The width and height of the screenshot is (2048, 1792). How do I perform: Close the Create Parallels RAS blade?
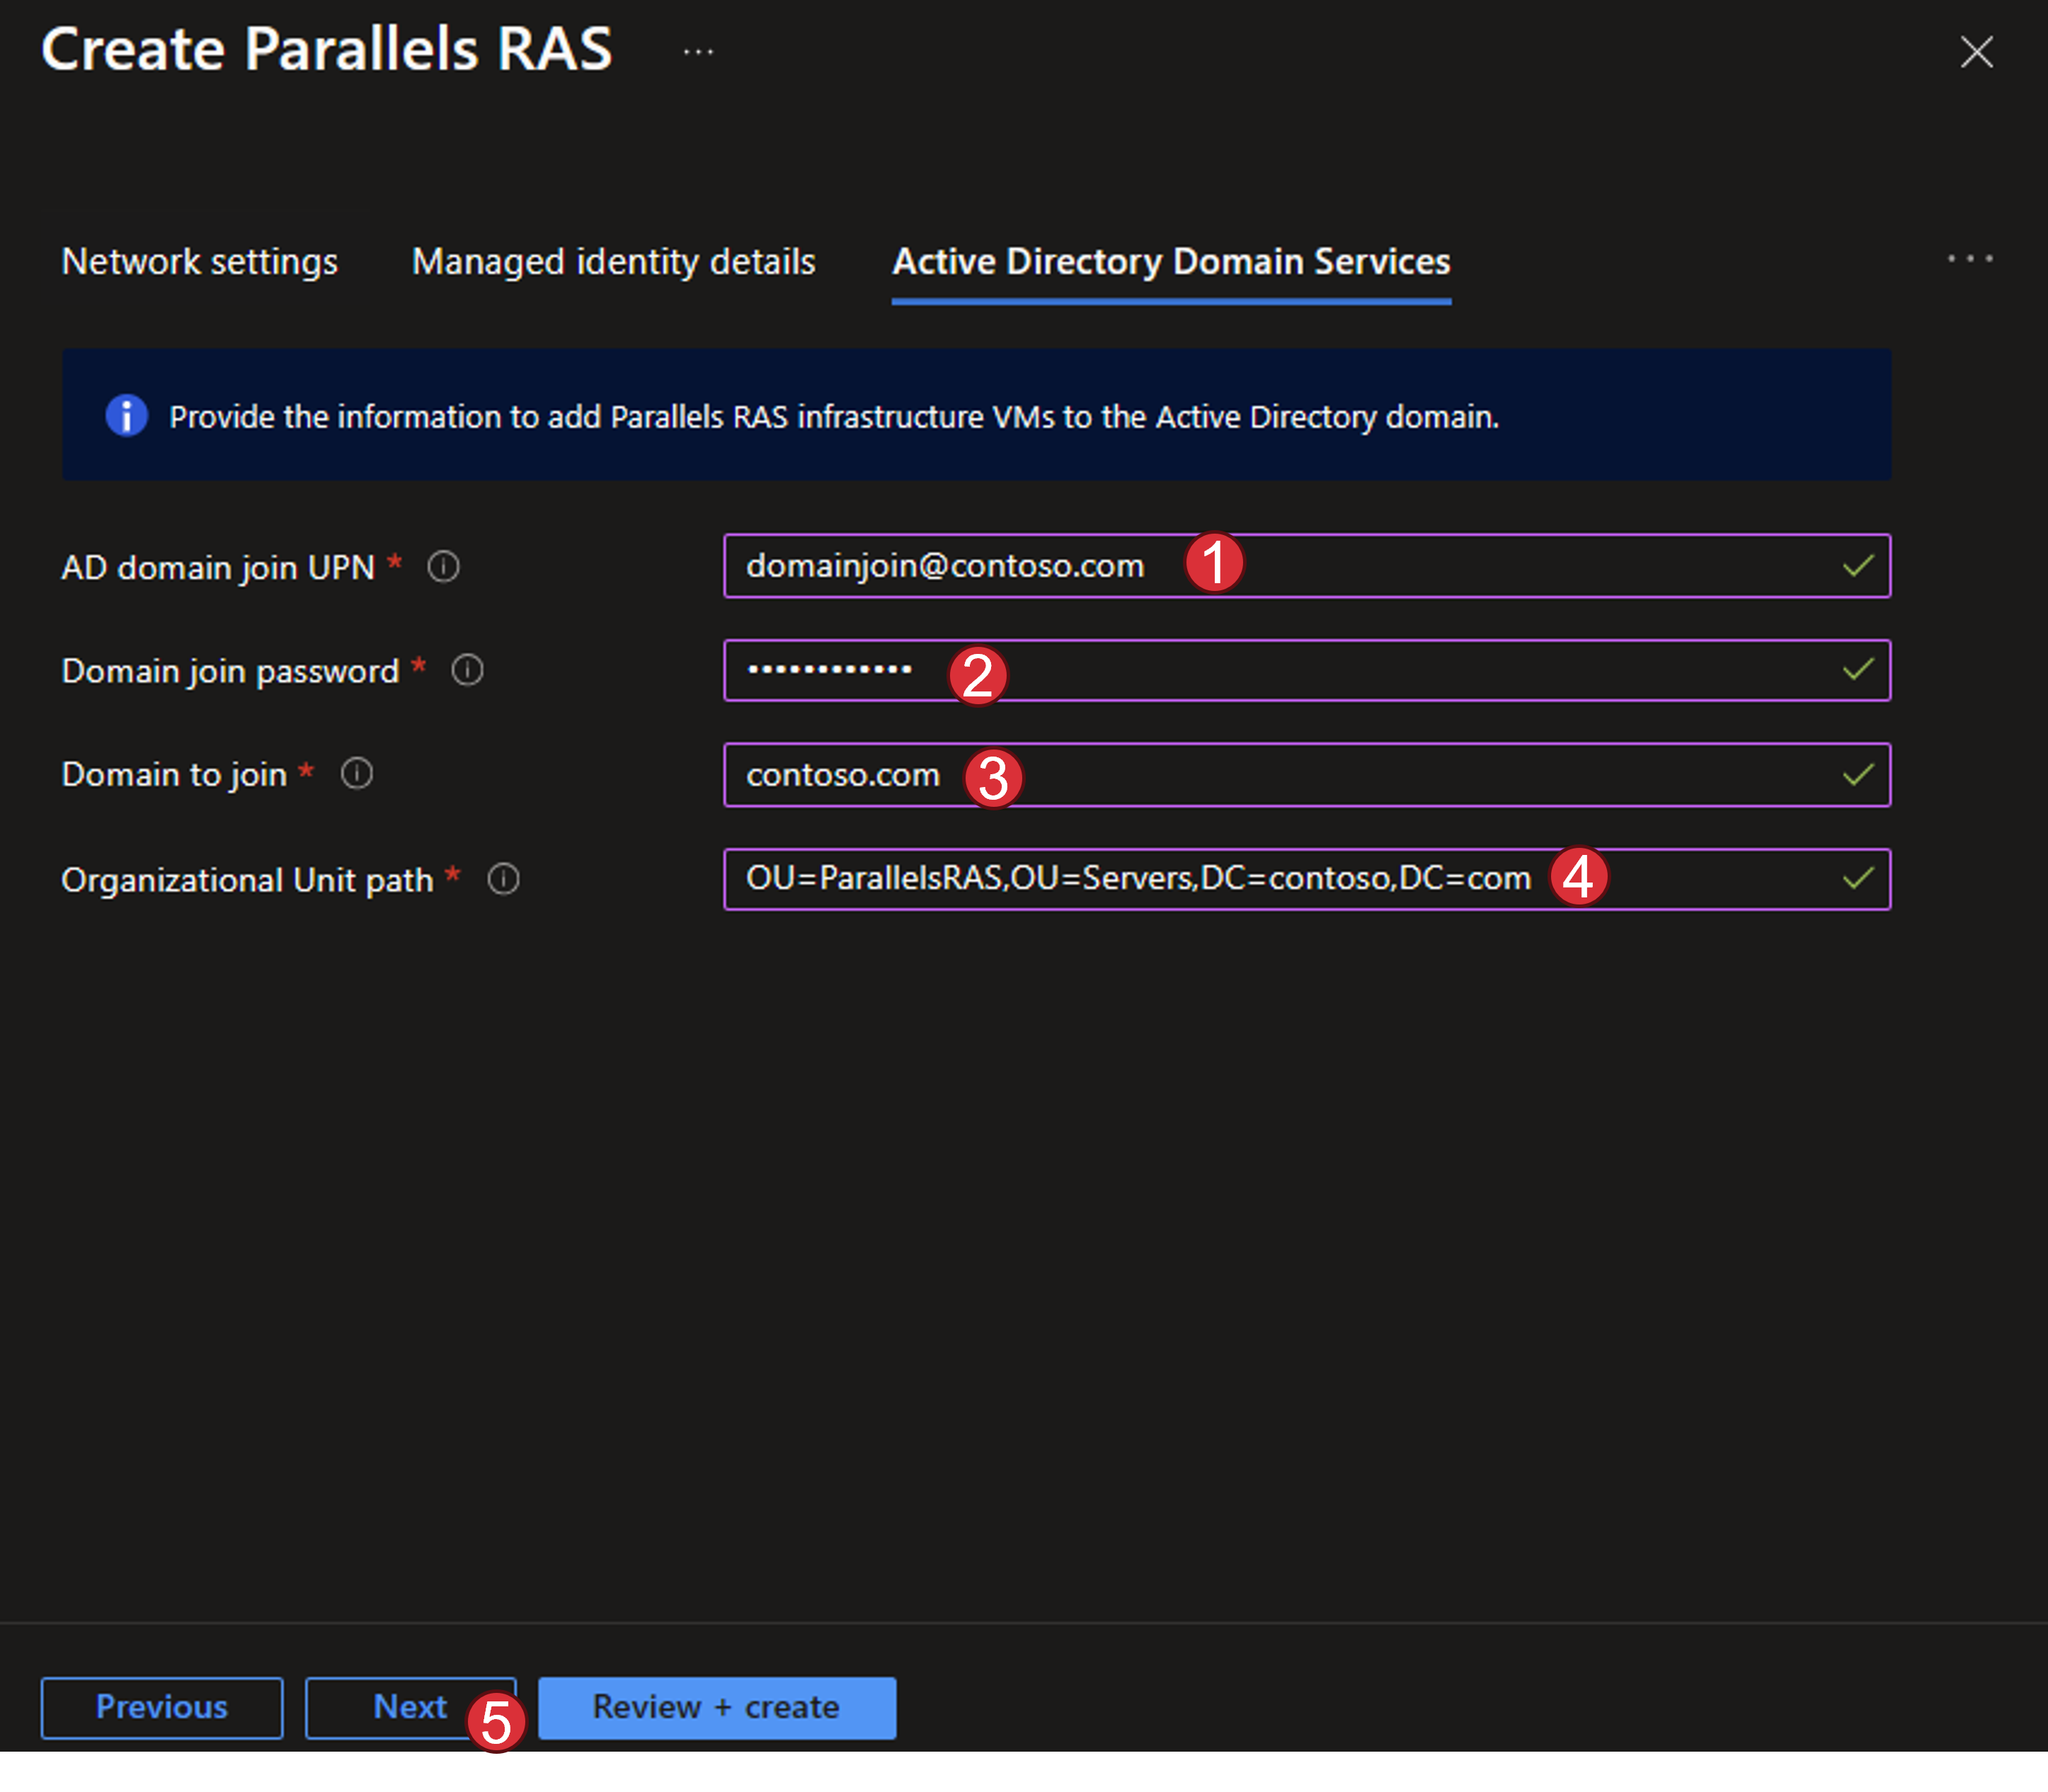pyautogui.click(x=1976, y=52)
